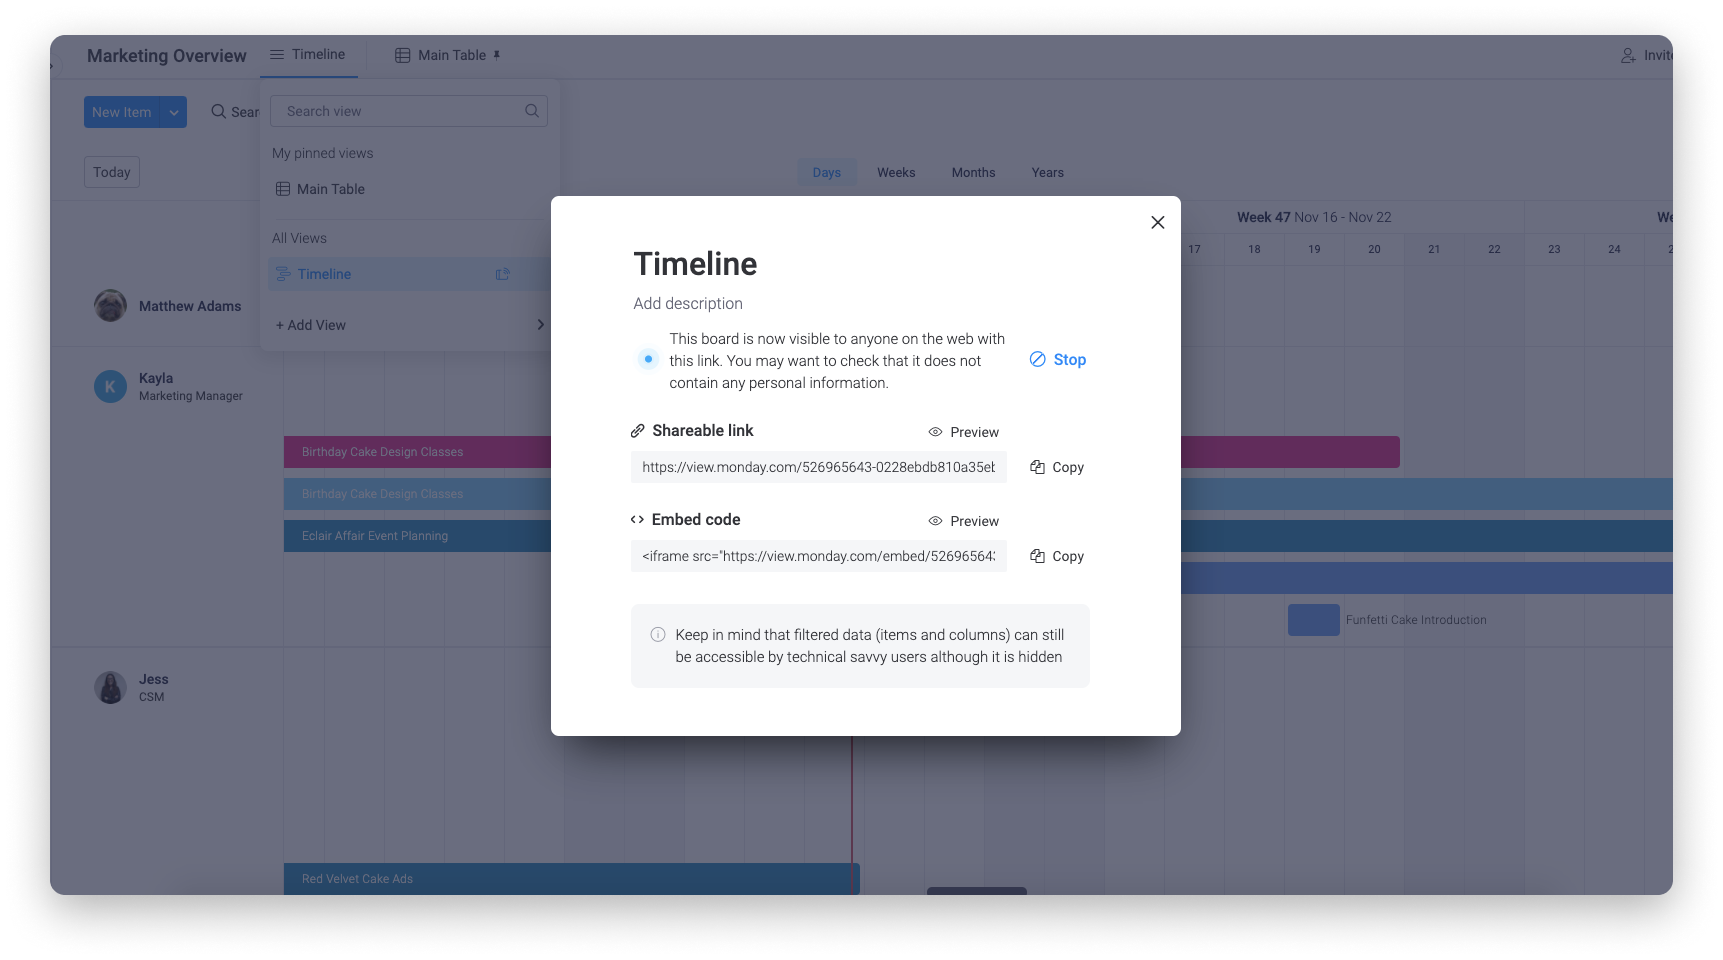Click + Add View menu item
1723x960 pixels.
click(x=311, y=325)
